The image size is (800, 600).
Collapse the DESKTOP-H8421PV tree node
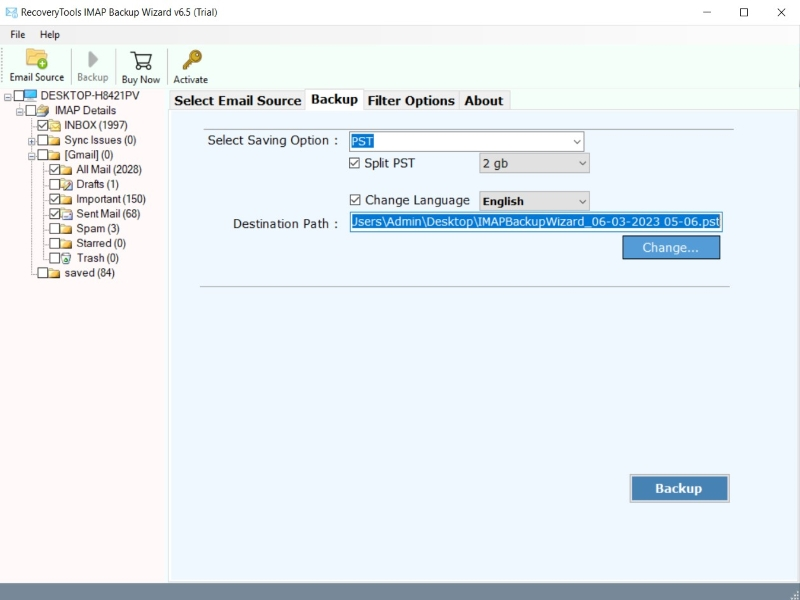tap(8, 96)
